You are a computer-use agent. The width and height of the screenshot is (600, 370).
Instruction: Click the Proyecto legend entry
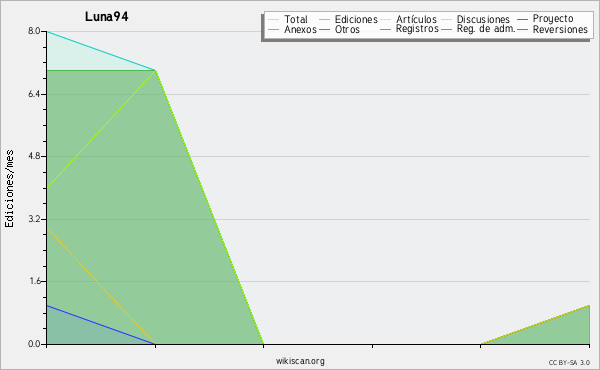point(545,19)
